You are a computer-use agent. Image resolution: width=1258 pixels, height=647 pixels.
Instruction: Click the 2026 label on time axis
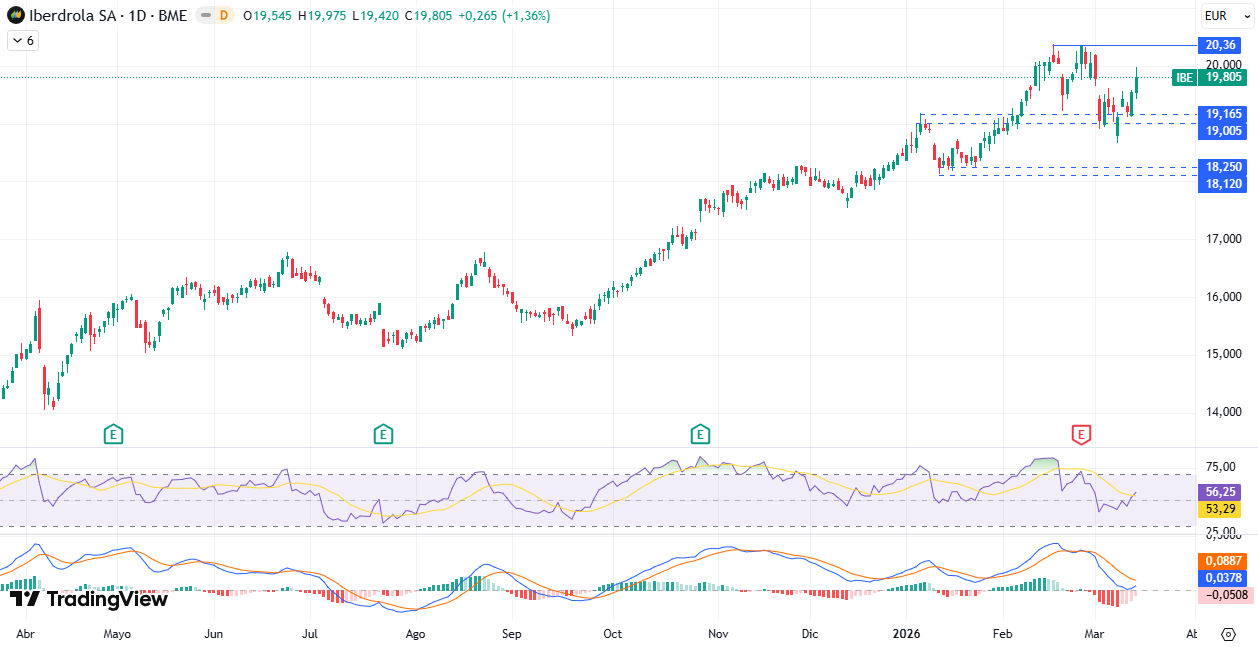pyautogui.click(x=905, y=634)
